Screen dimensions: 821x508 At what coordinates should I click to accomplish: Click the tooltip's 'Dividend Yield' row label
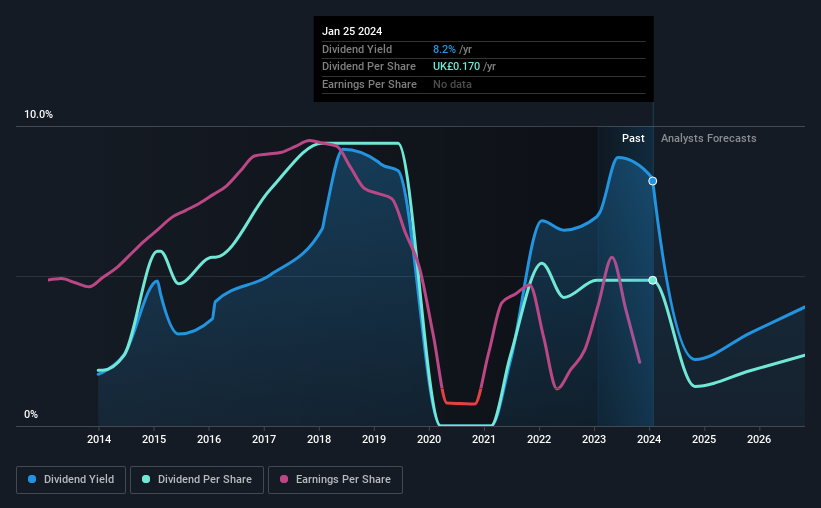357,49
